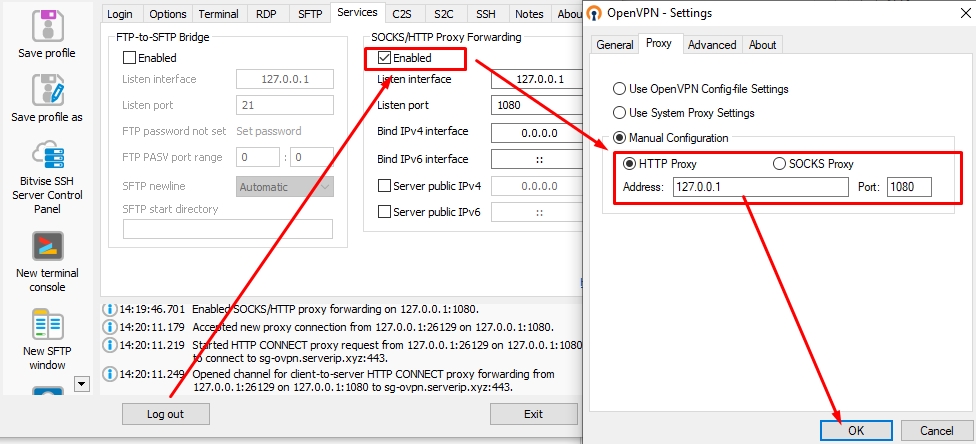Open a New terminal console
The image size is (976, 444).
pyautogui.click(x=48, y=247)
